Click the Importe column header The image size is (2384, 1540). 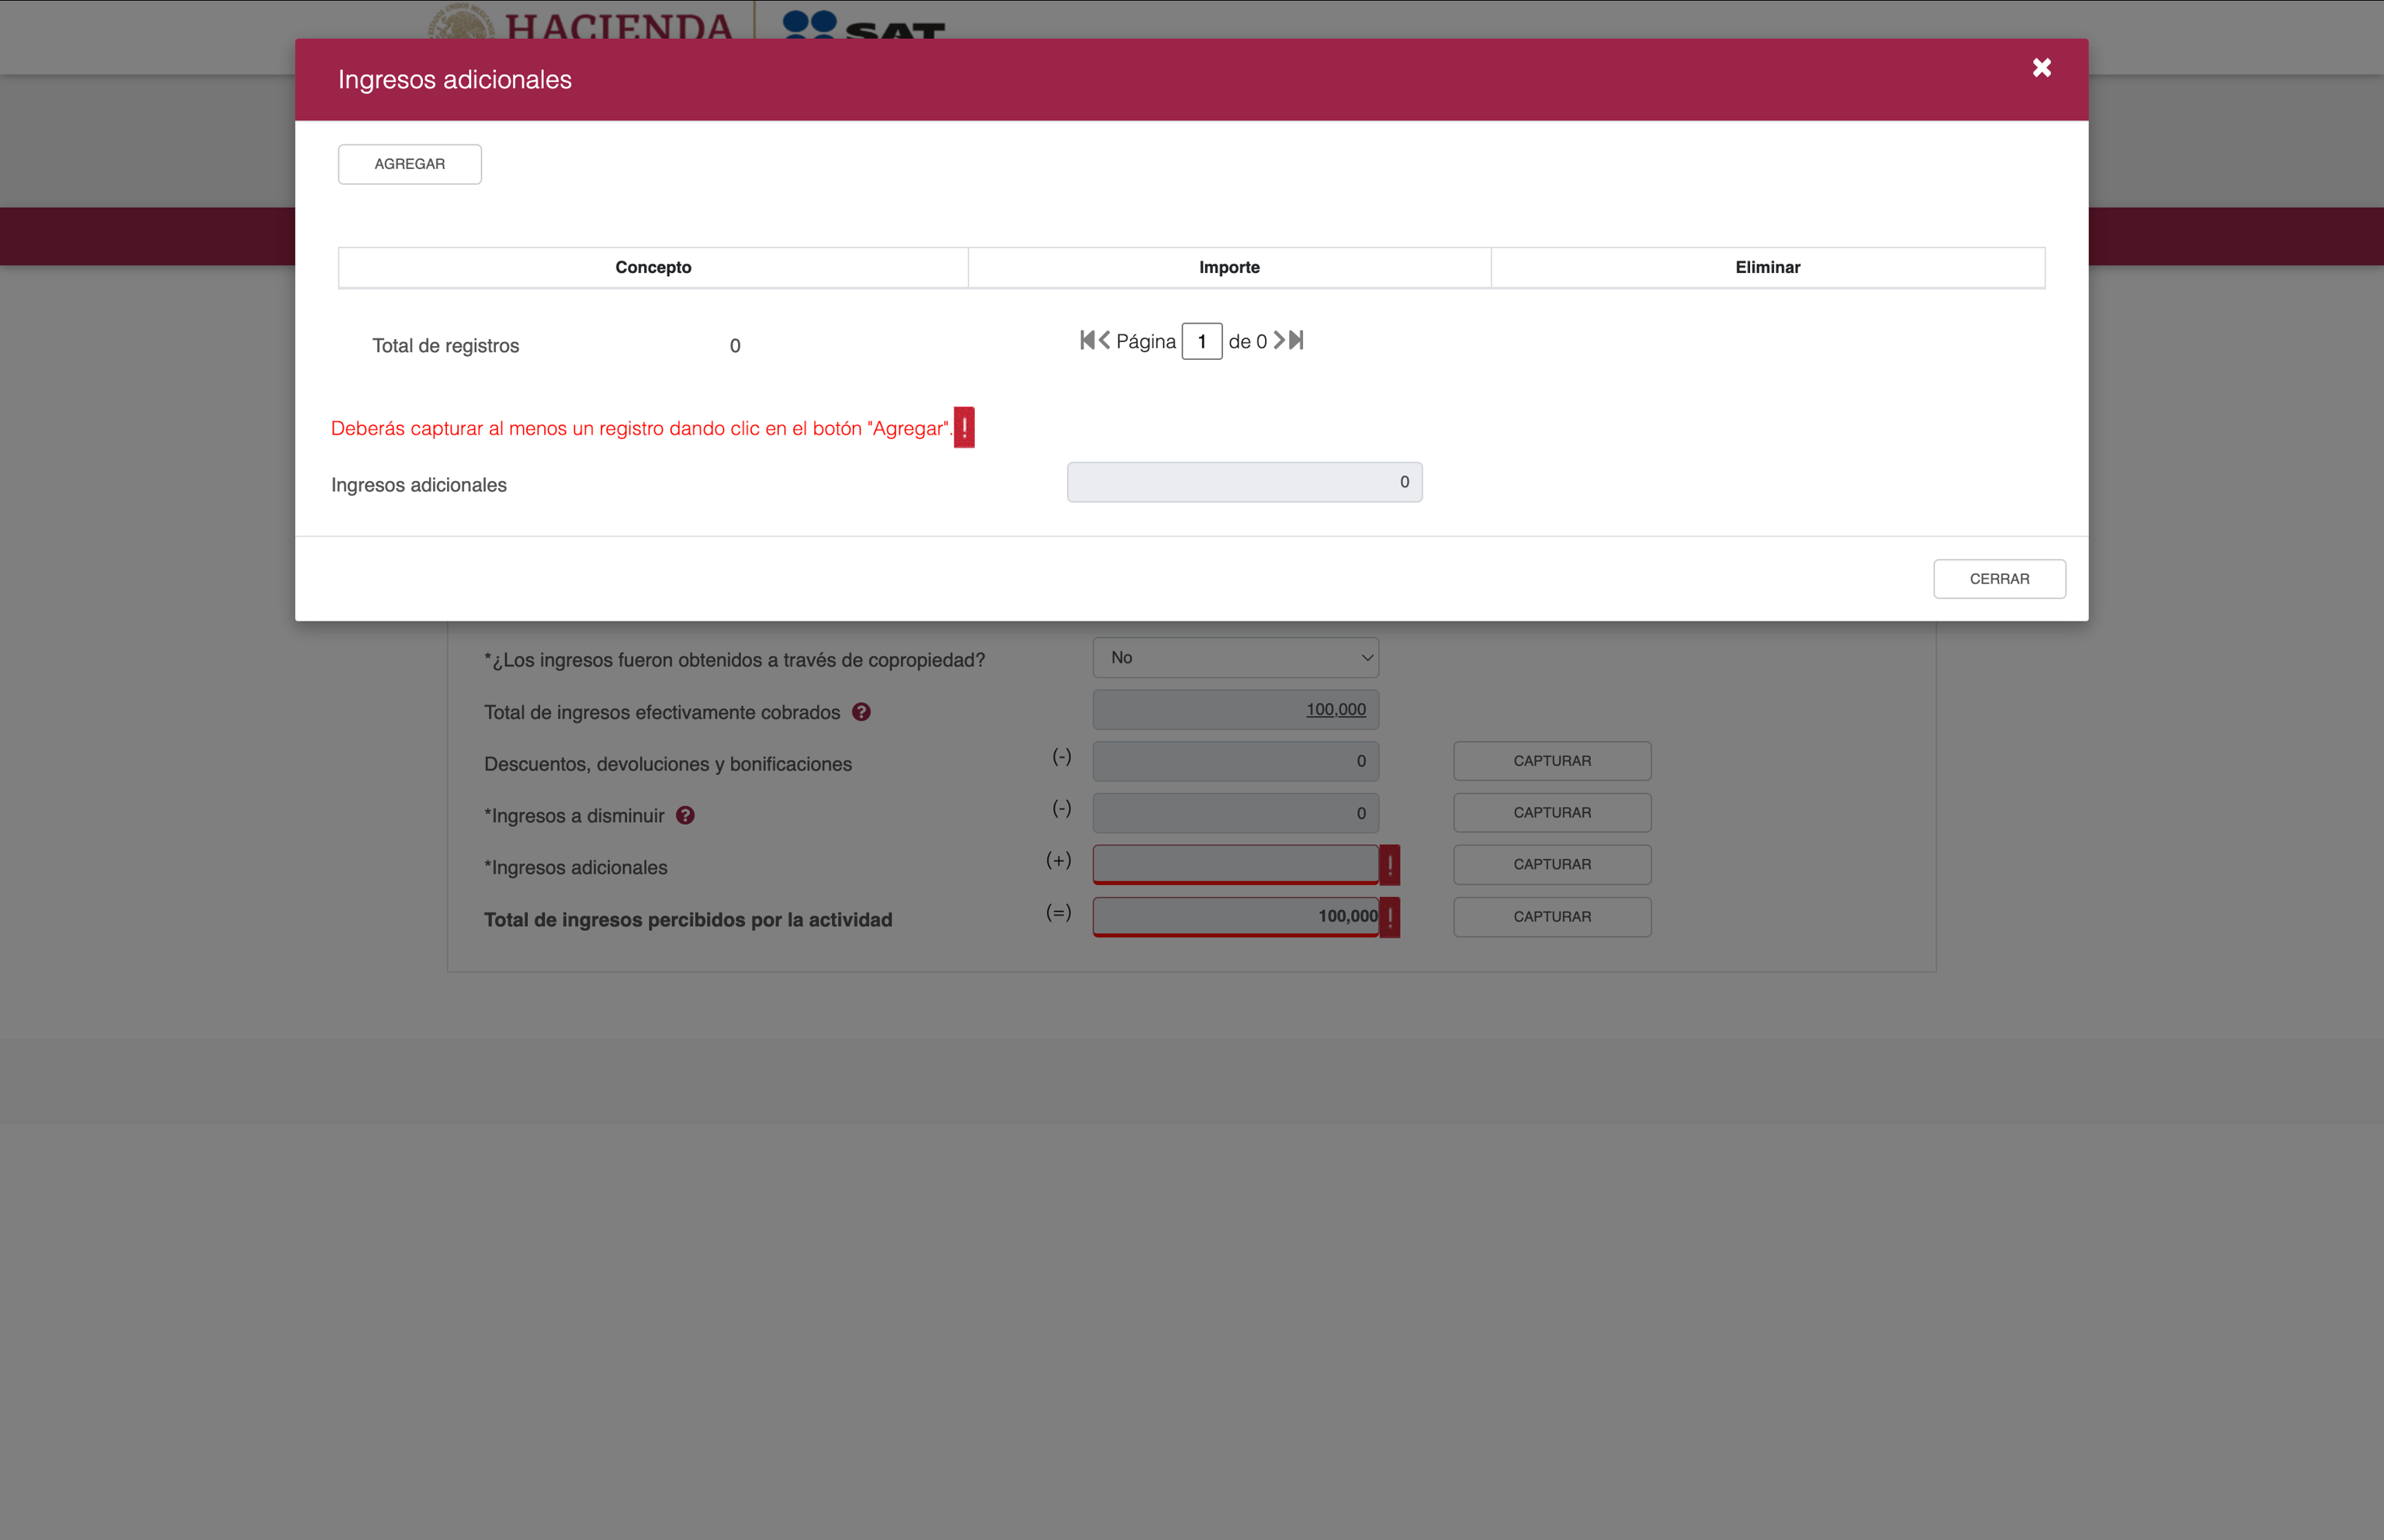click(1229, 267)
